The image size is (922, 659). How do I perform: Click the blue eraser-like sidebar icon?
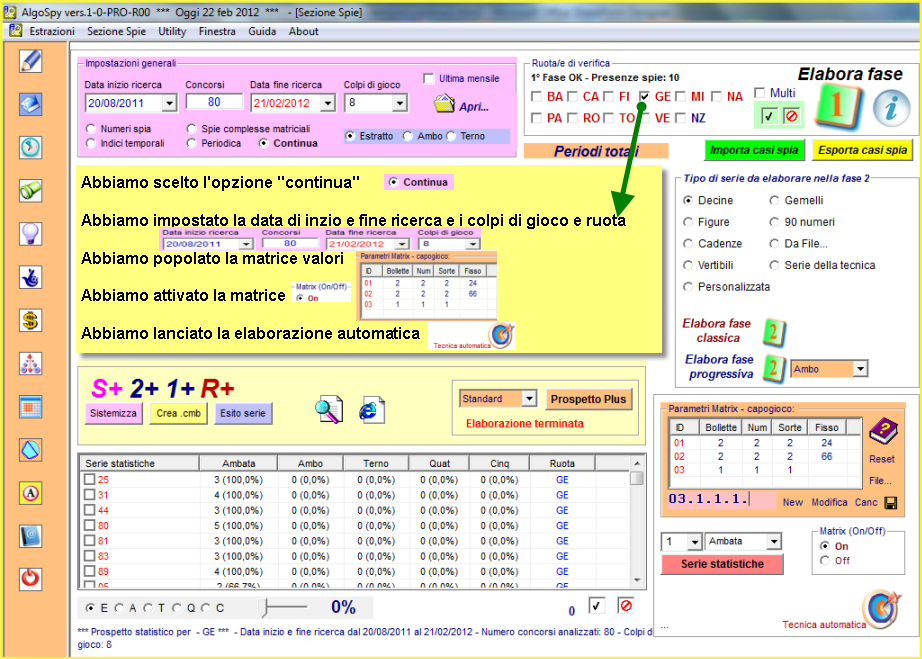[31, 105]
